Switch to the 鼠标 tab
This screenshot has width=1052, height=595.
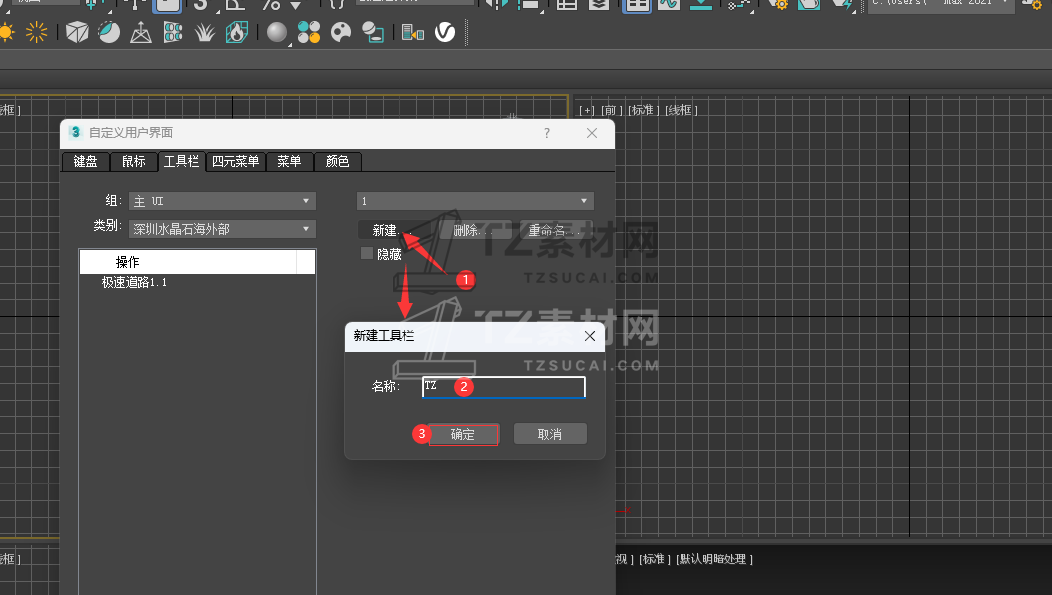click(x=134, y=162)
